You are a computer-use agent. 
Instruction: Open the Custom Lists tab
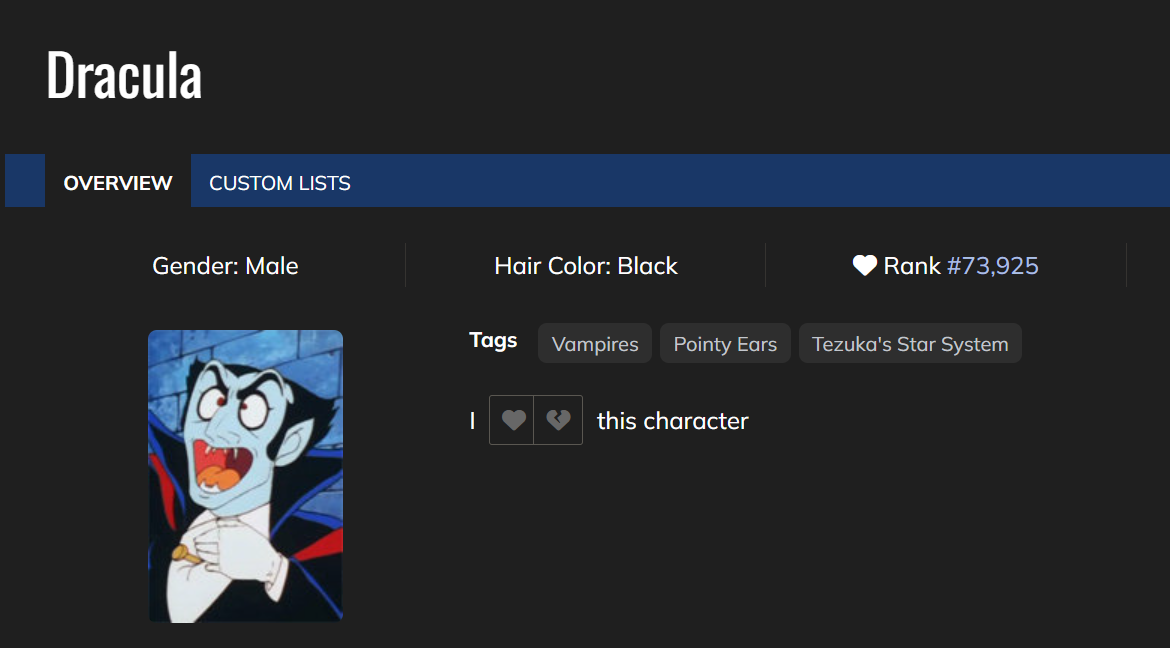coord(280,183)
